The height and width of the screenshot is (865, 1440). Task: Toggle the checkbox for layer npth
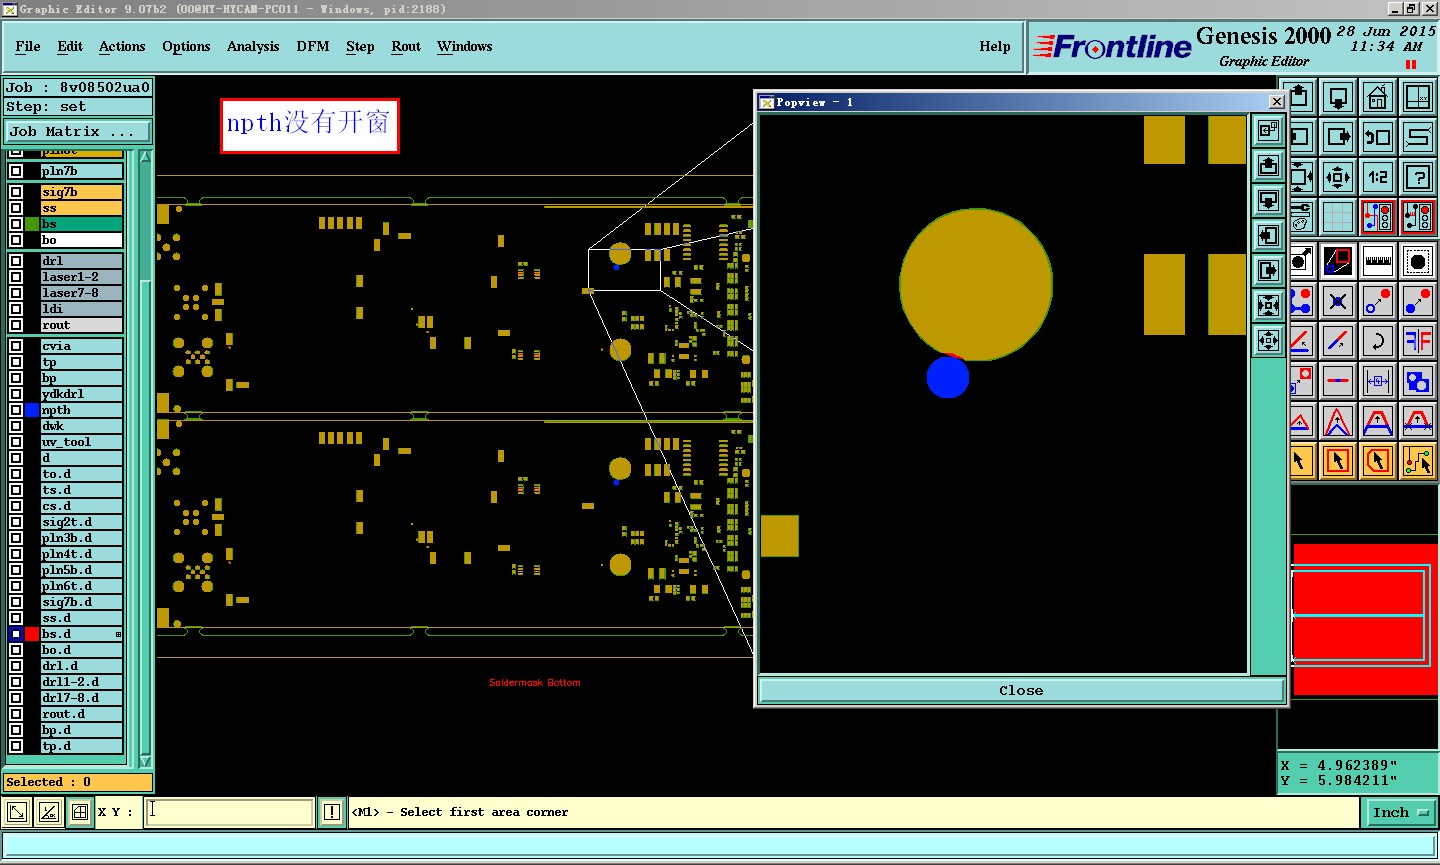click(16, 410)
